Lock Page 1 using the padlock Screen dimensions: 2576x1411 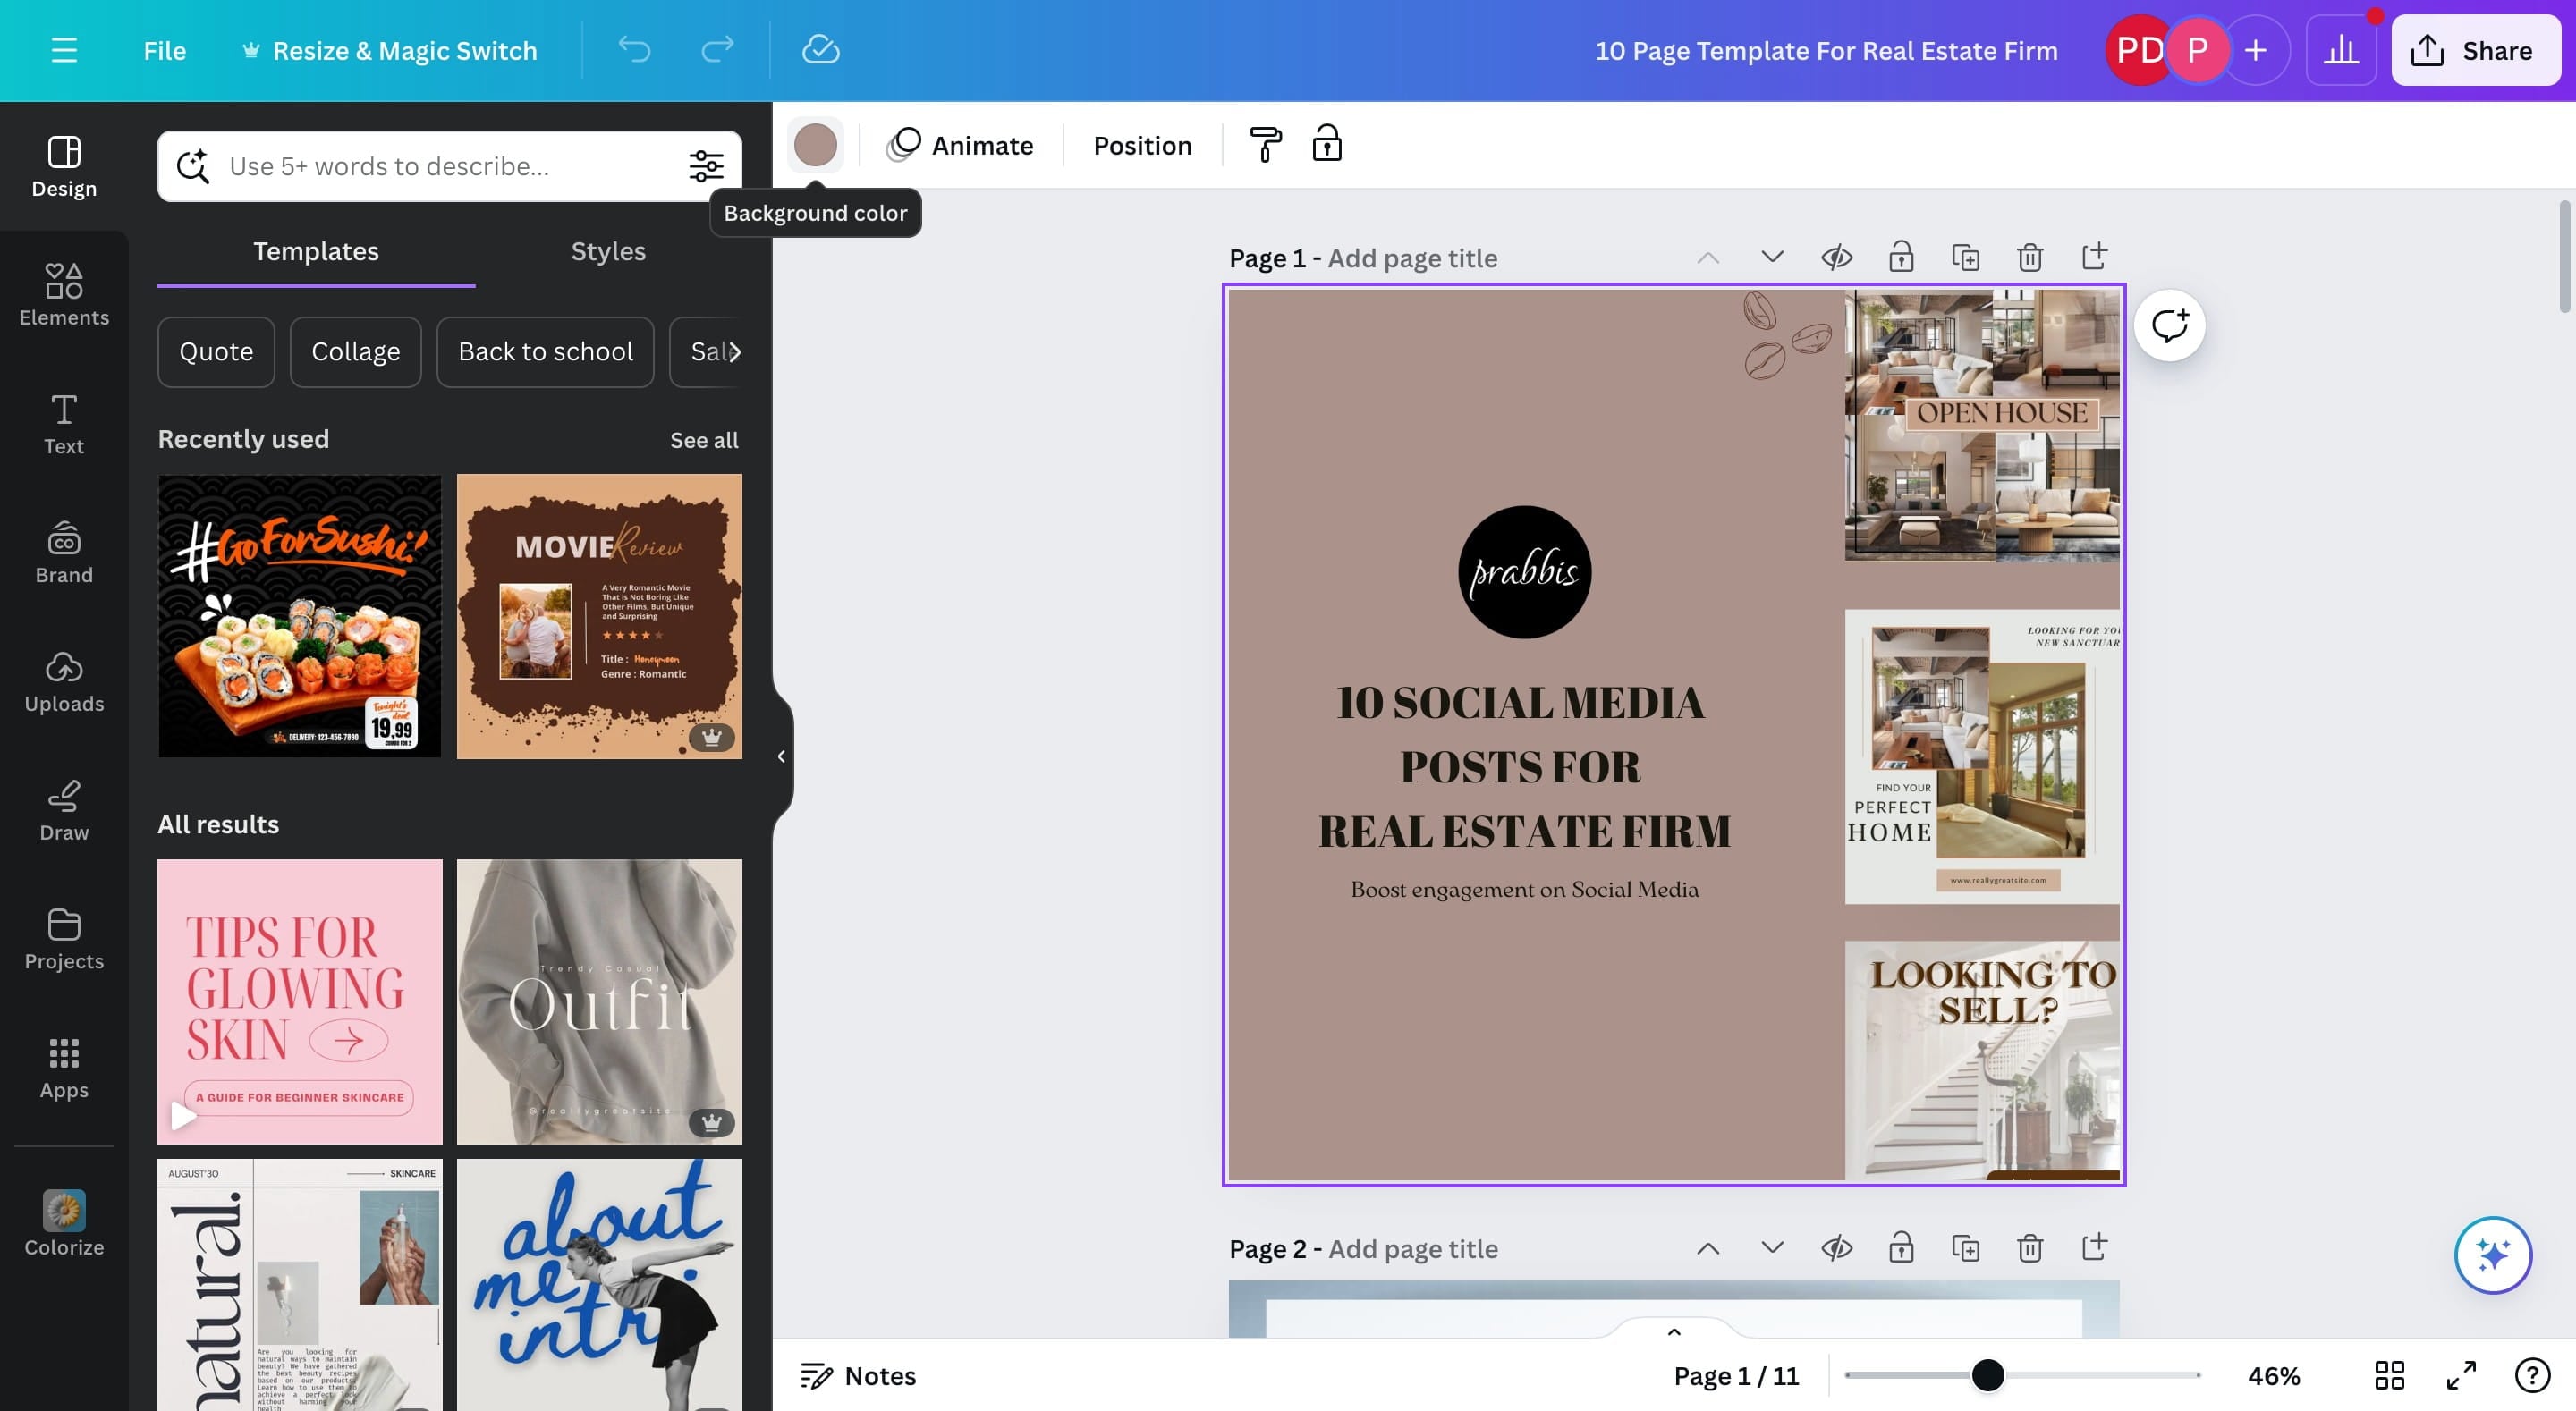click(x=1901, y=257)
